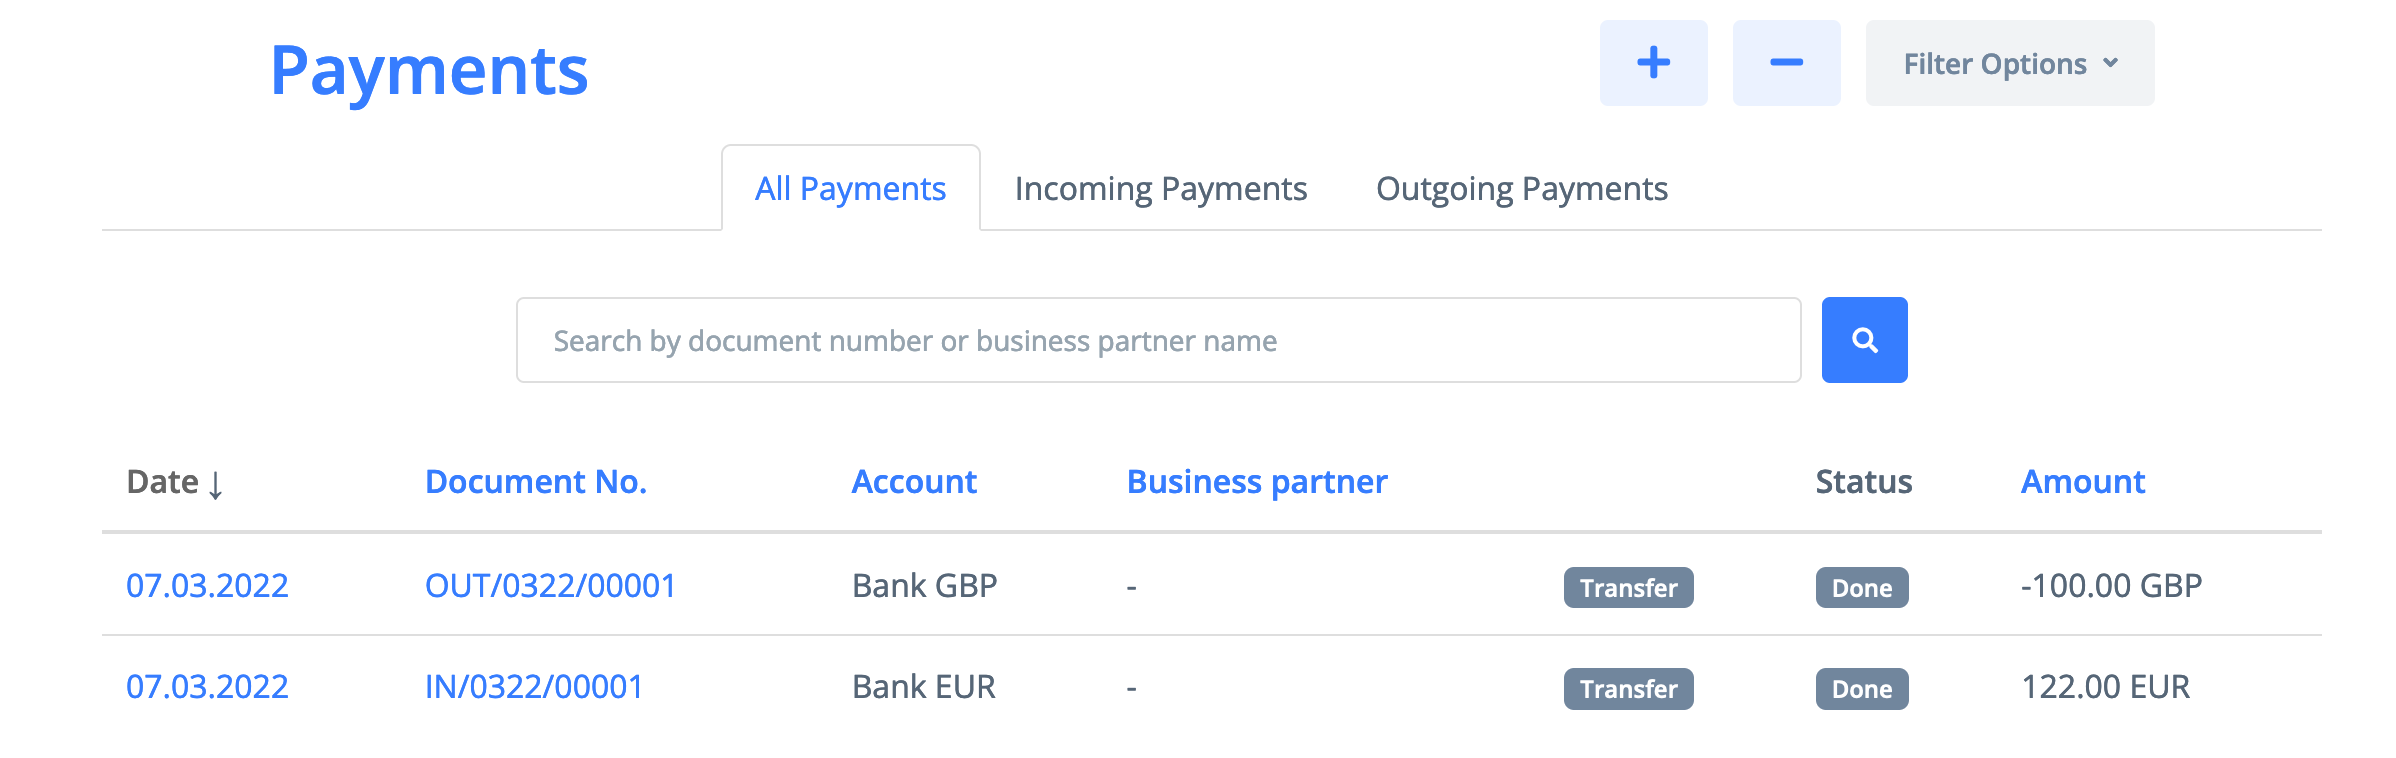The image size is (2396, 758).
Task: Click the date of the EUR payment
Action: pyautogui.click(x=207, y=687)
